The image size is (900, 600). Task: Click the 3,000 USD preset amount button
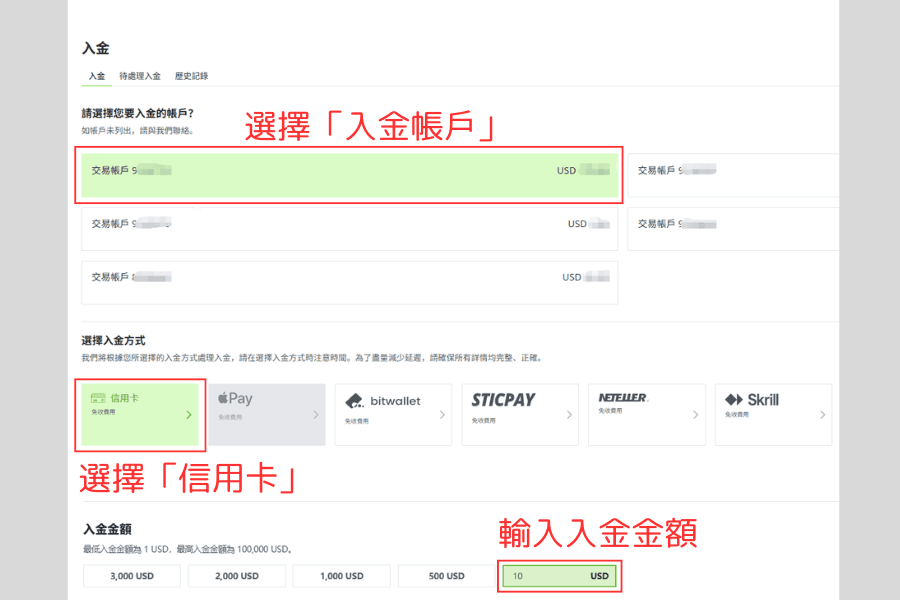131,576
